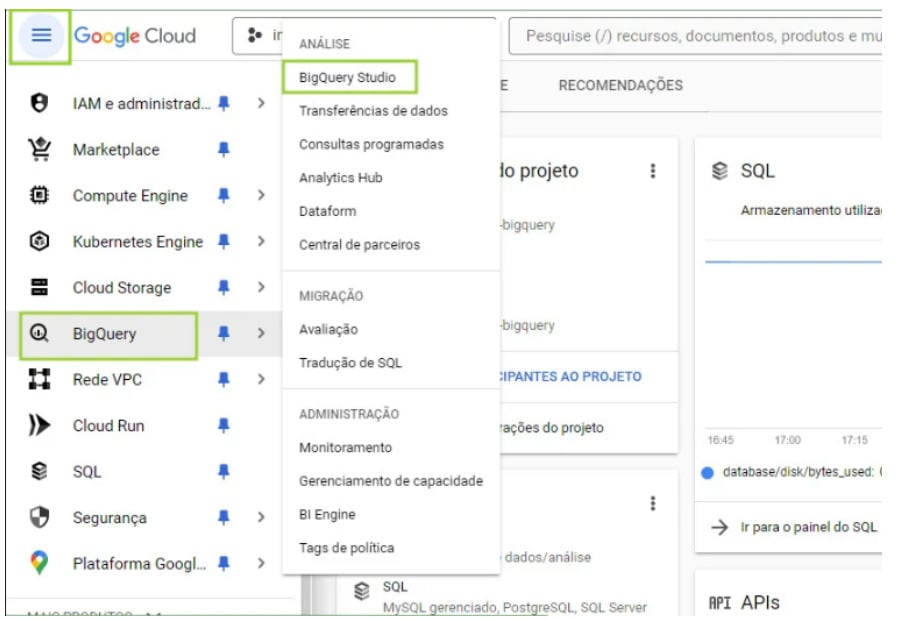Select Transferências de dados
The width and height of the screenshot is (899, 619).
(373, 111)
